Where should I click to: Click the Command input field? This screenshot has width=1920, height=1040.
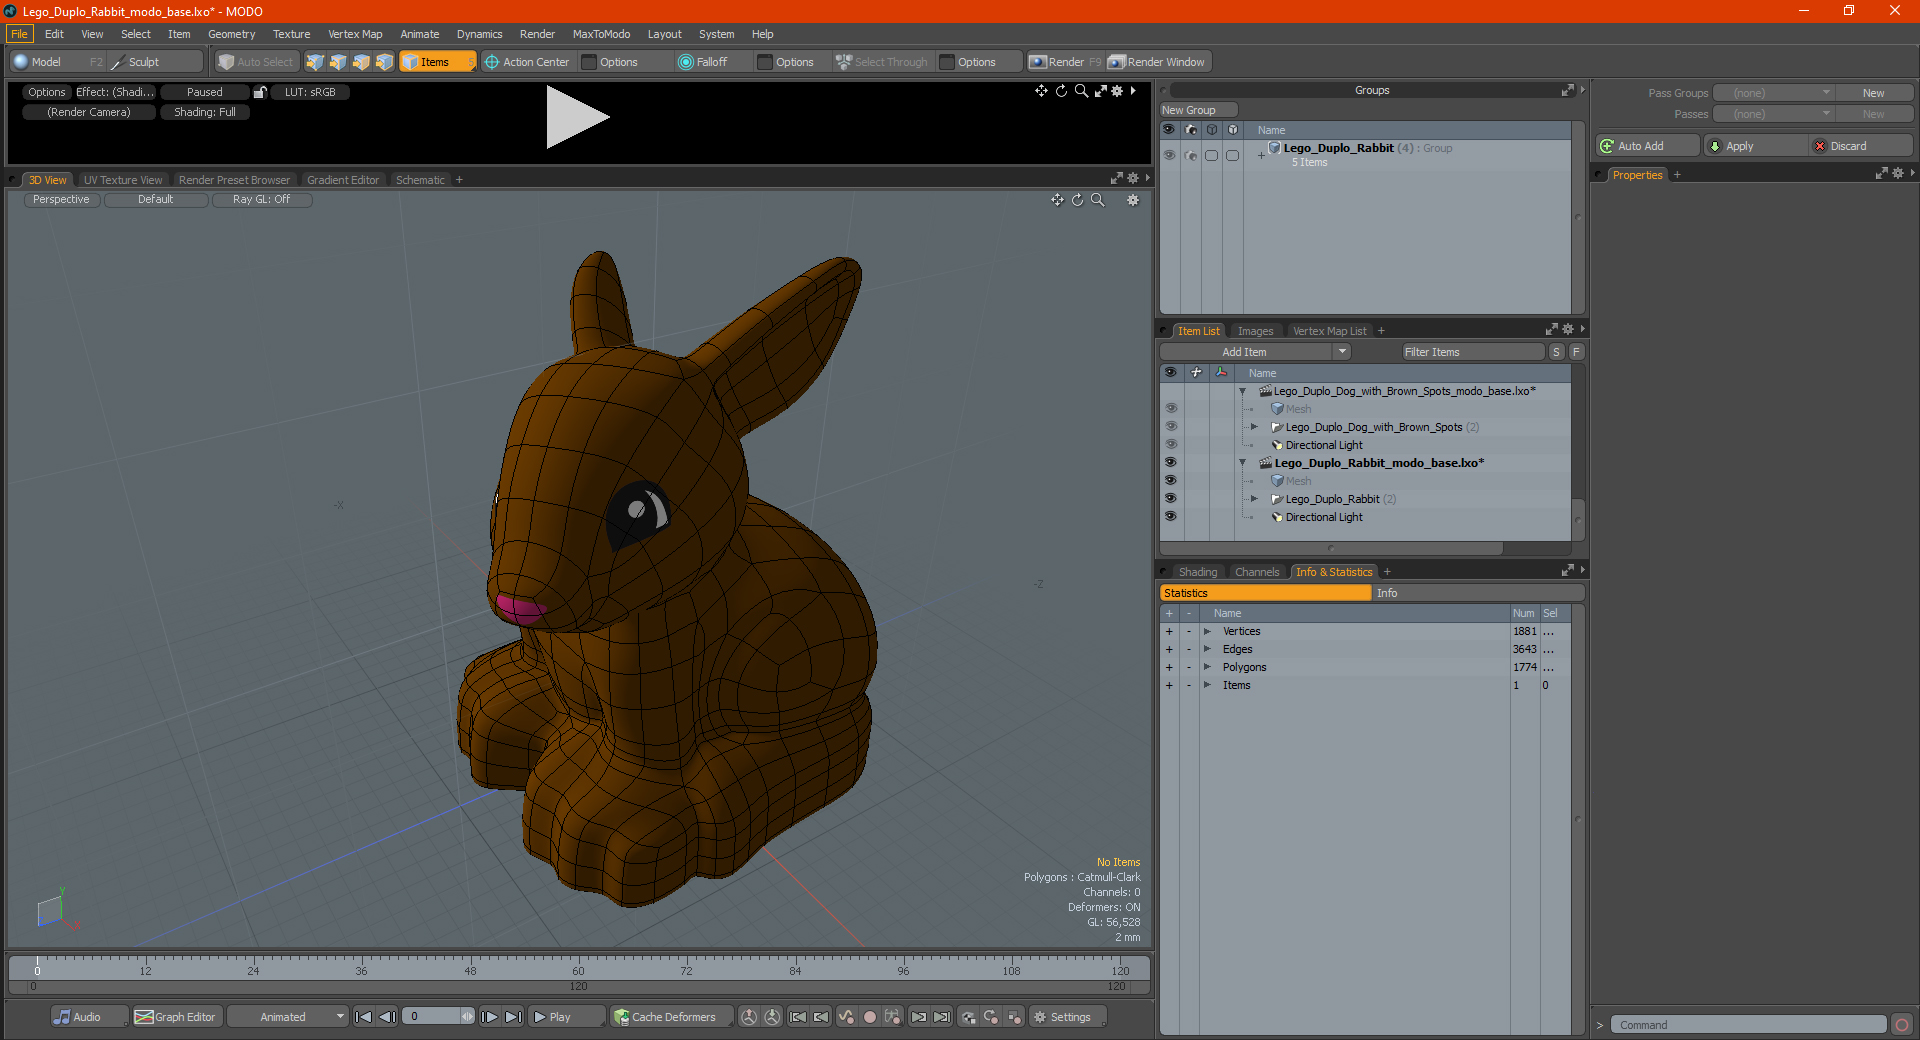(x=1747, y=1025)
